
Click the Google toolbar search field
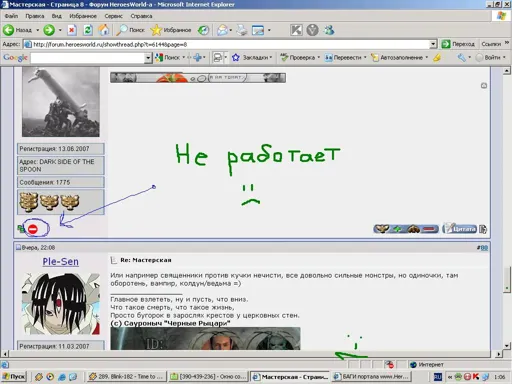pos(88,58)
